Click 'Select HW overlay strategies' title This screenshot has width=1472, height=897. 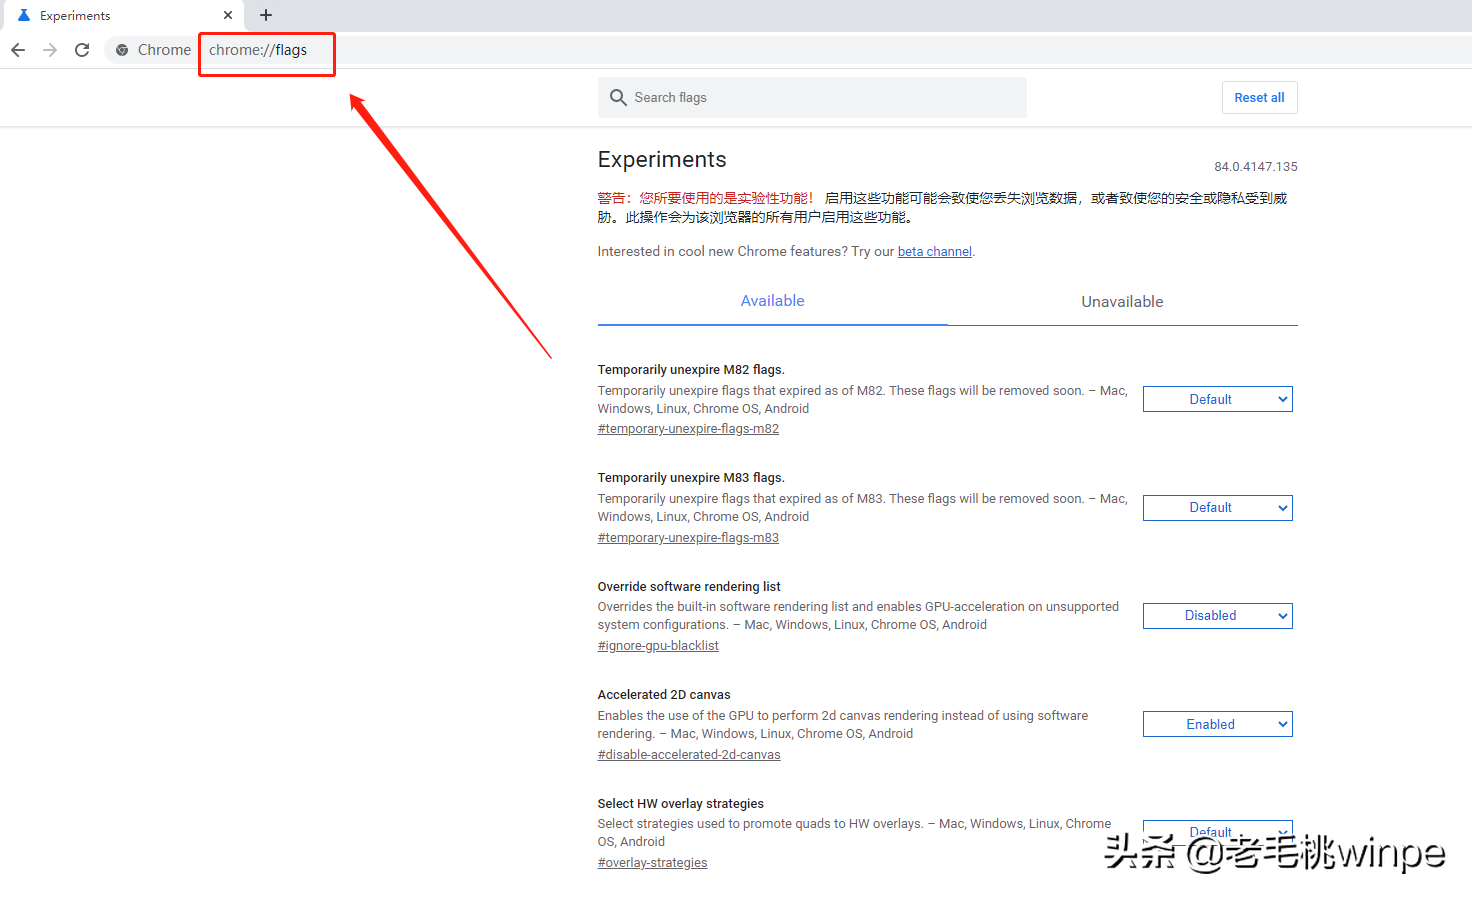pos(680,804)
